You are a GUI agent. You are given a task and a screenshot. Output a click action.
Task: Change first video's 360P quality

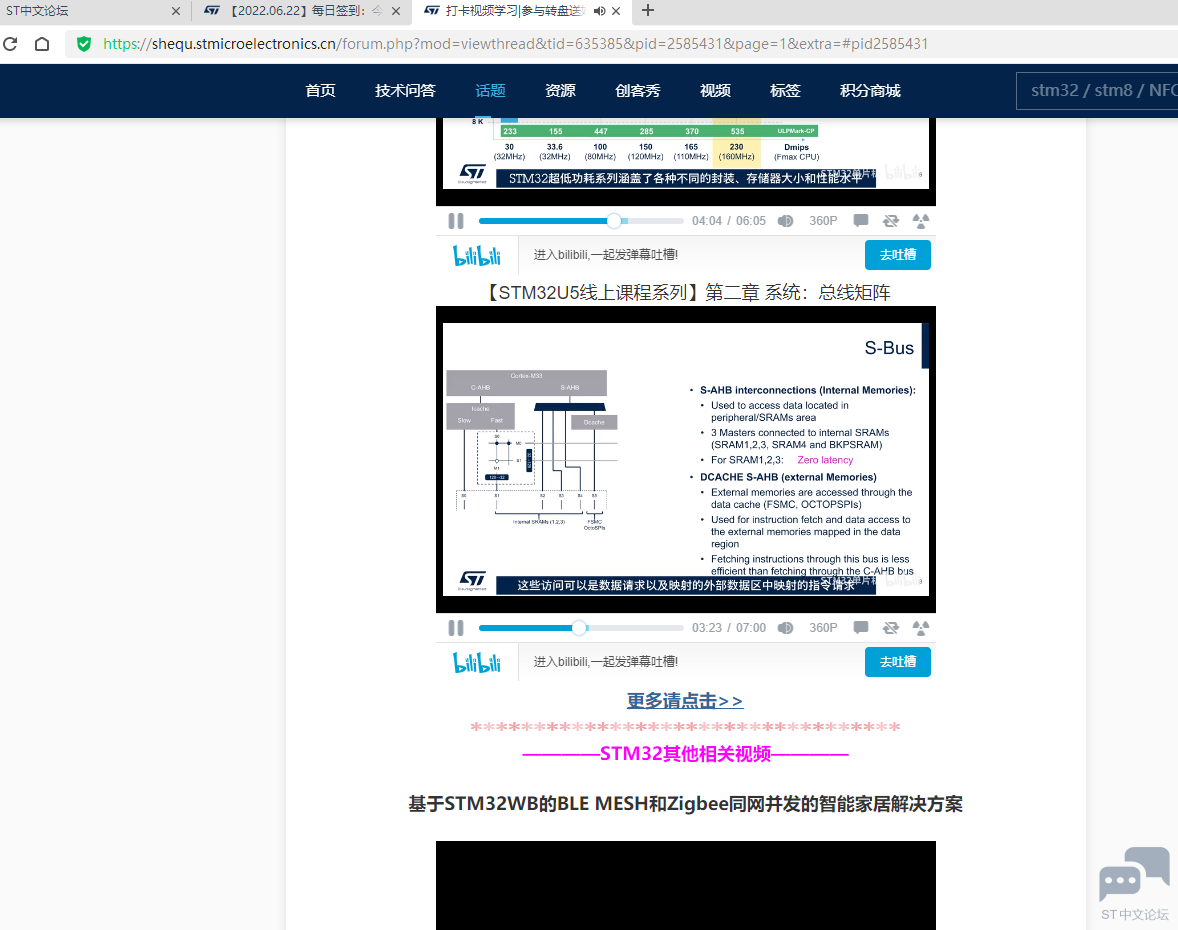pyautogui.click(x=823, y=221)
